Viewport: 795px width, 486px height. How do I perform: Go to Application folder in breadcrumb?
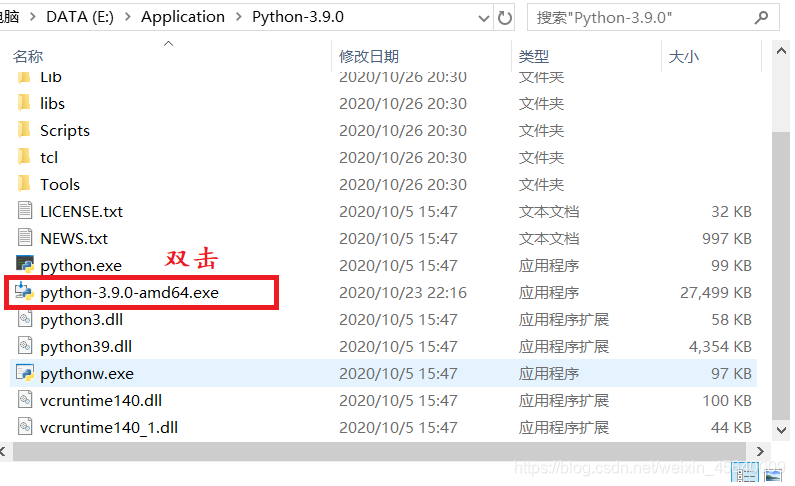(x=183, y=17)
